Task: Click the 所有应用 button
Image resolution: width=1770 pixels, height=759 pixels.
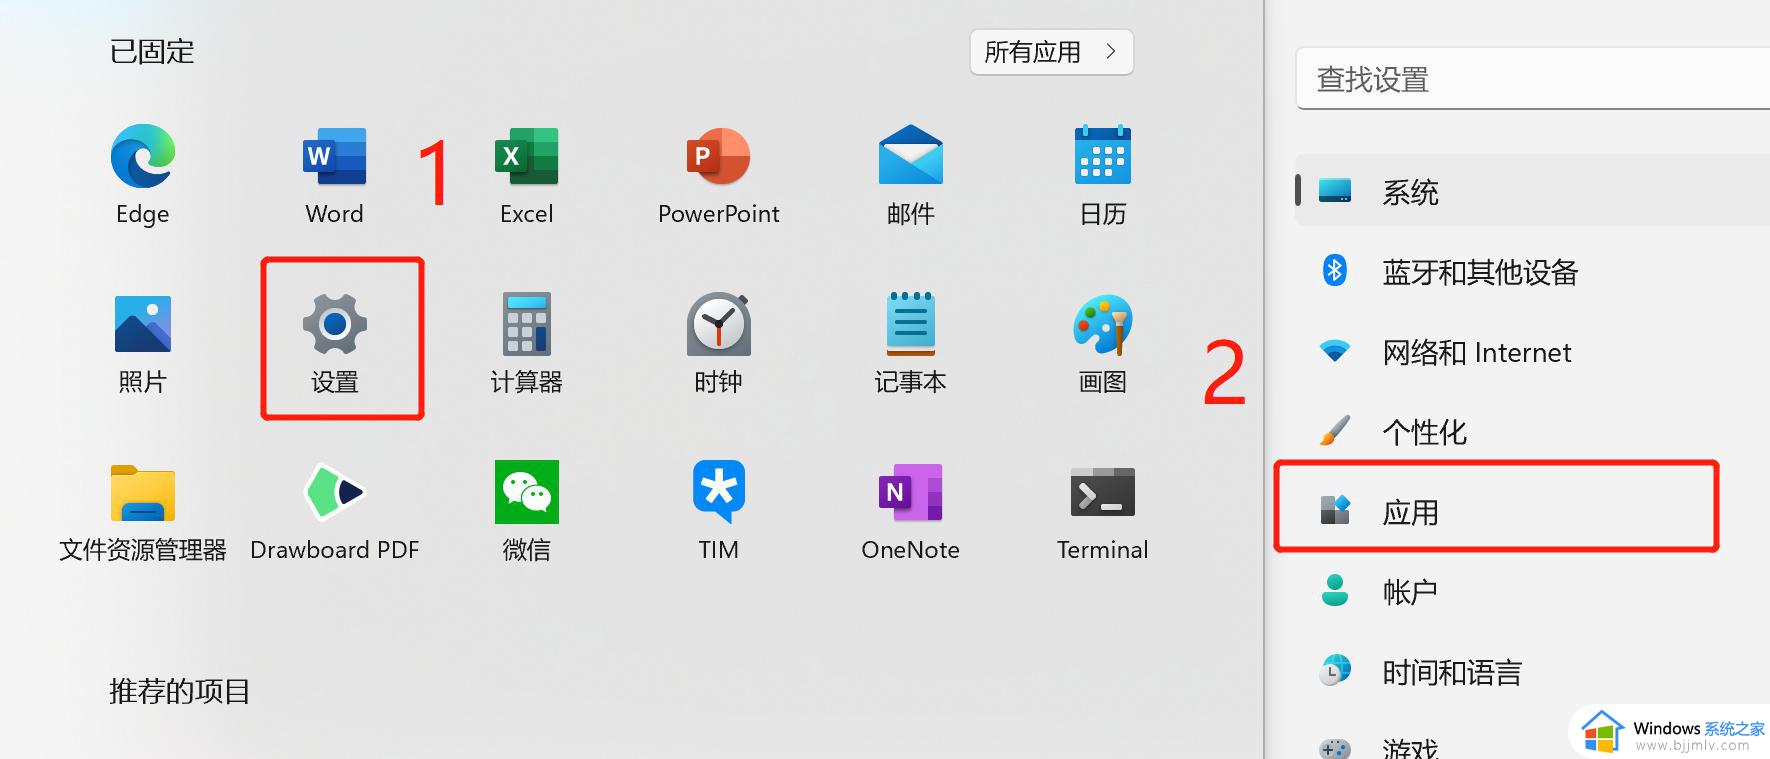Action: [x=1051, y=52]
